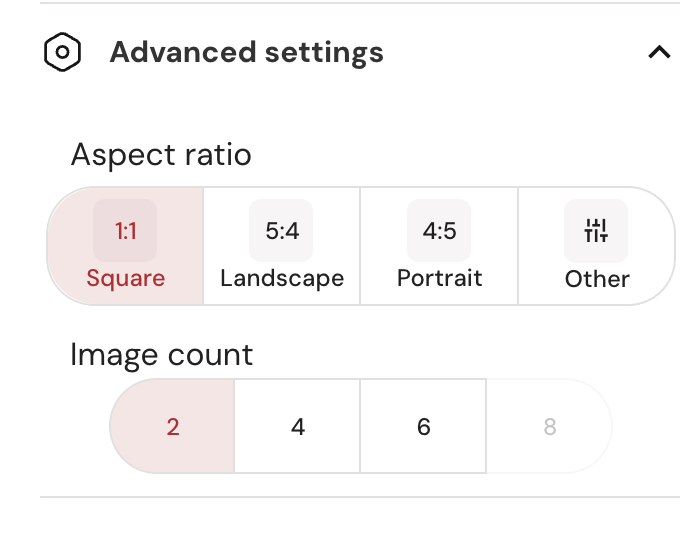
Task: Collapse Advanced settings with the chevron
Action: tap(659, 52)
